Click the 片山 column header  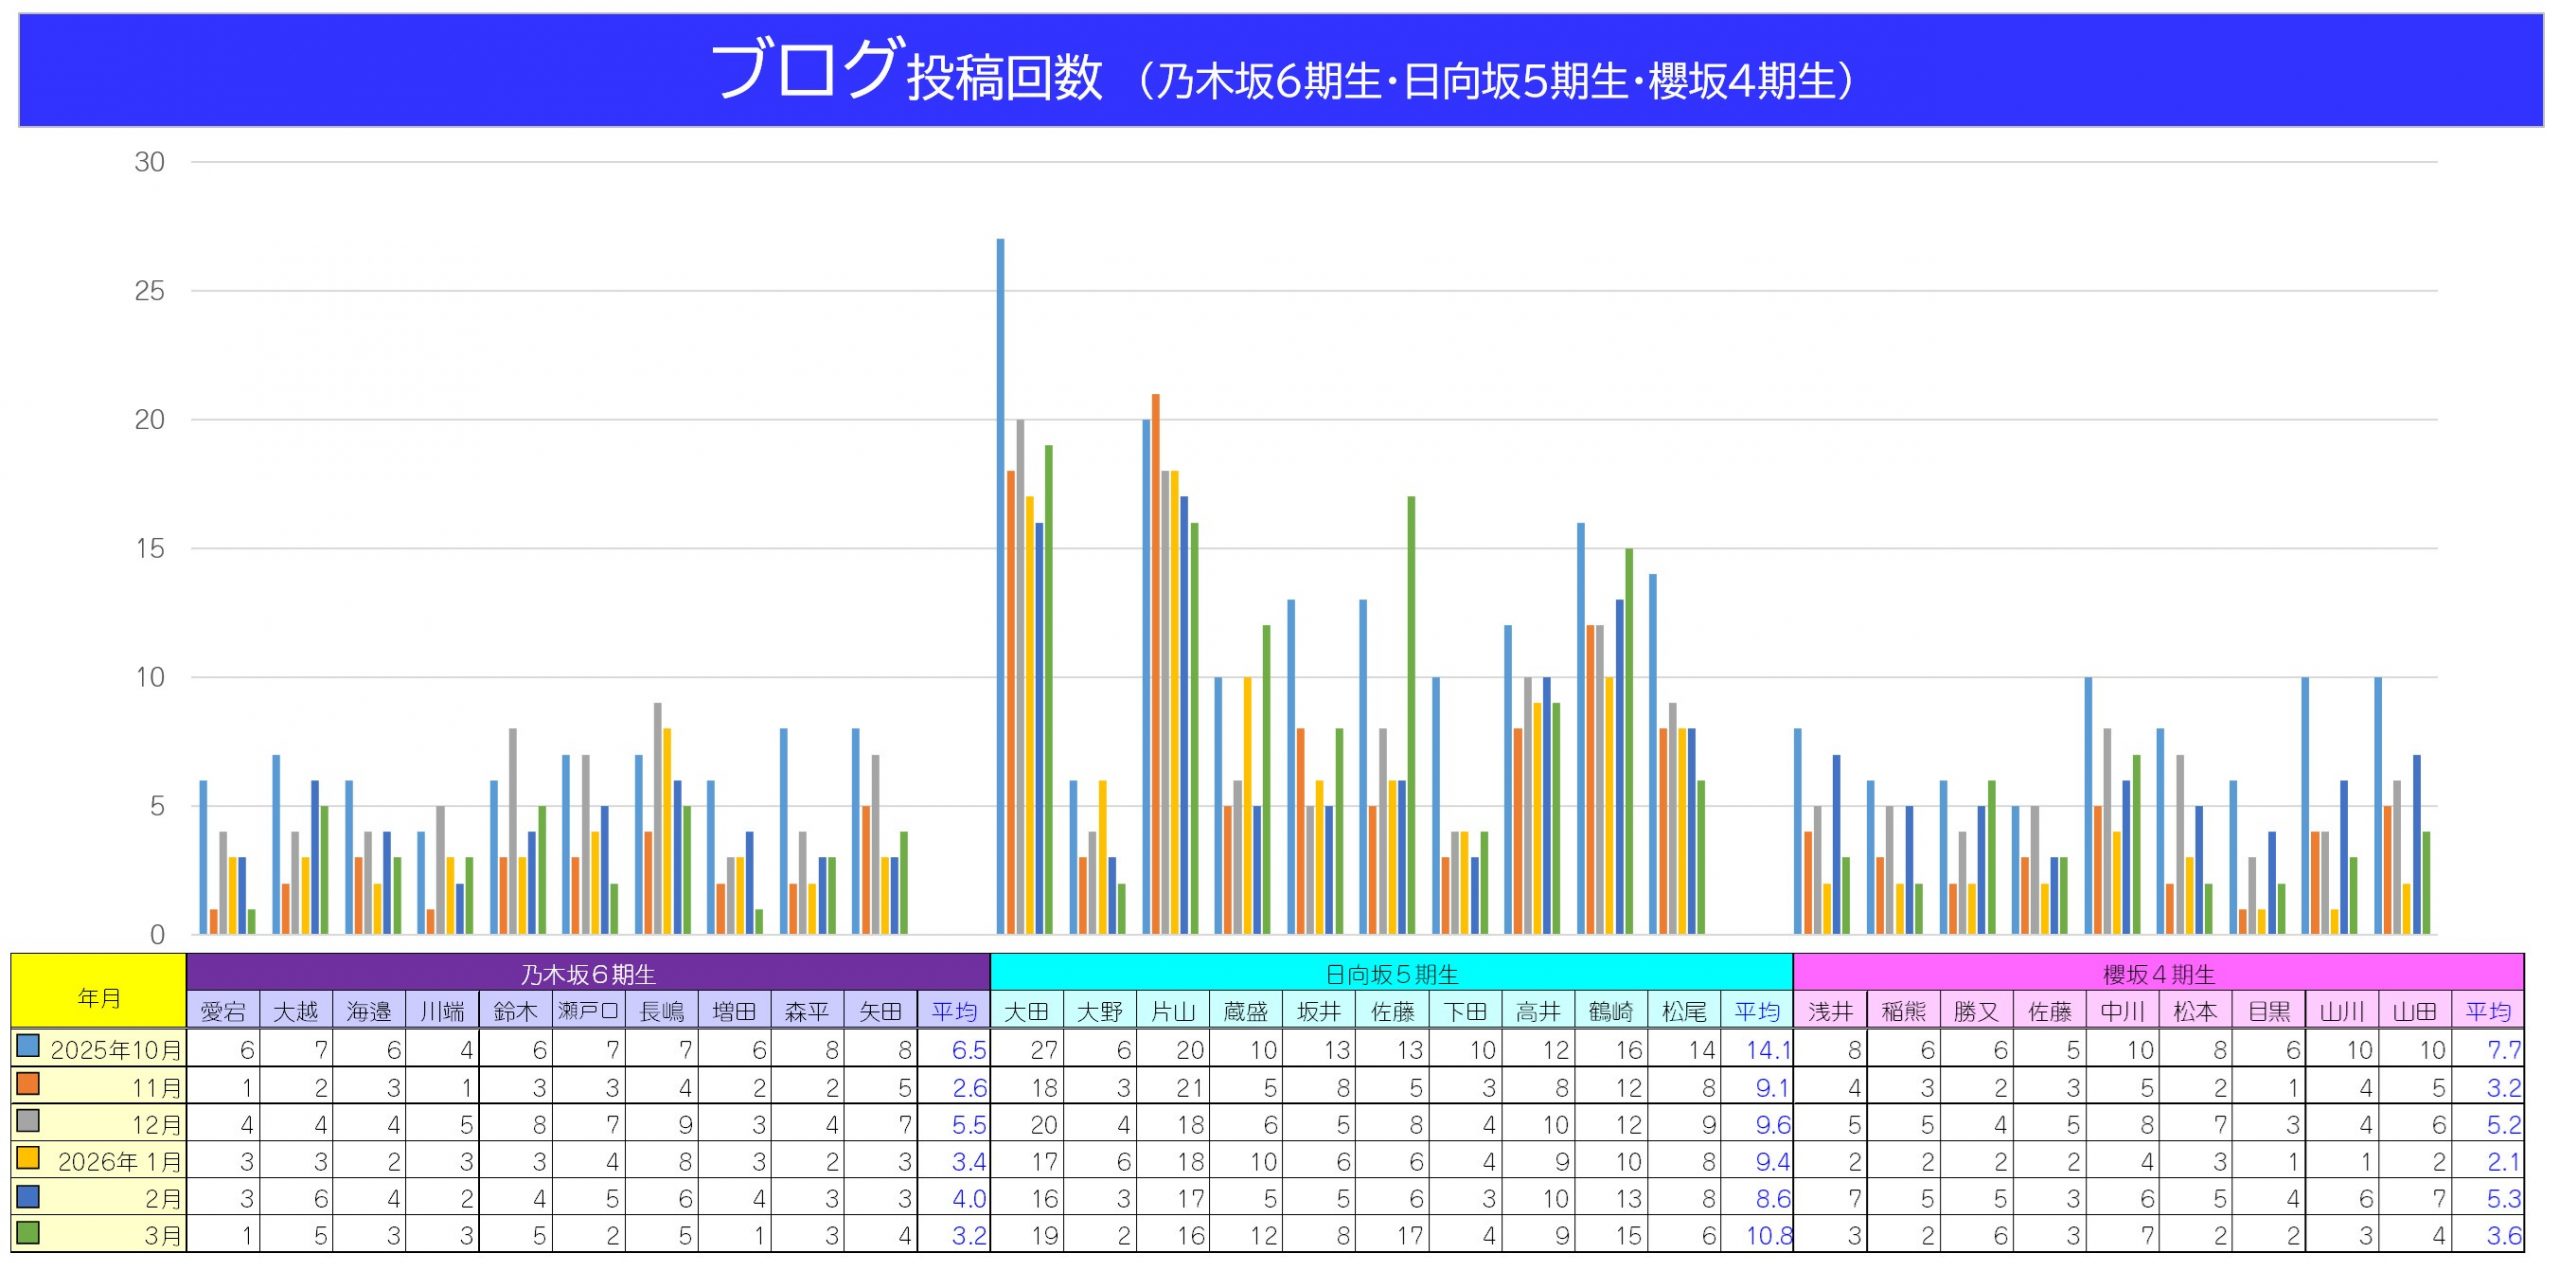tap(1172, 1011)
